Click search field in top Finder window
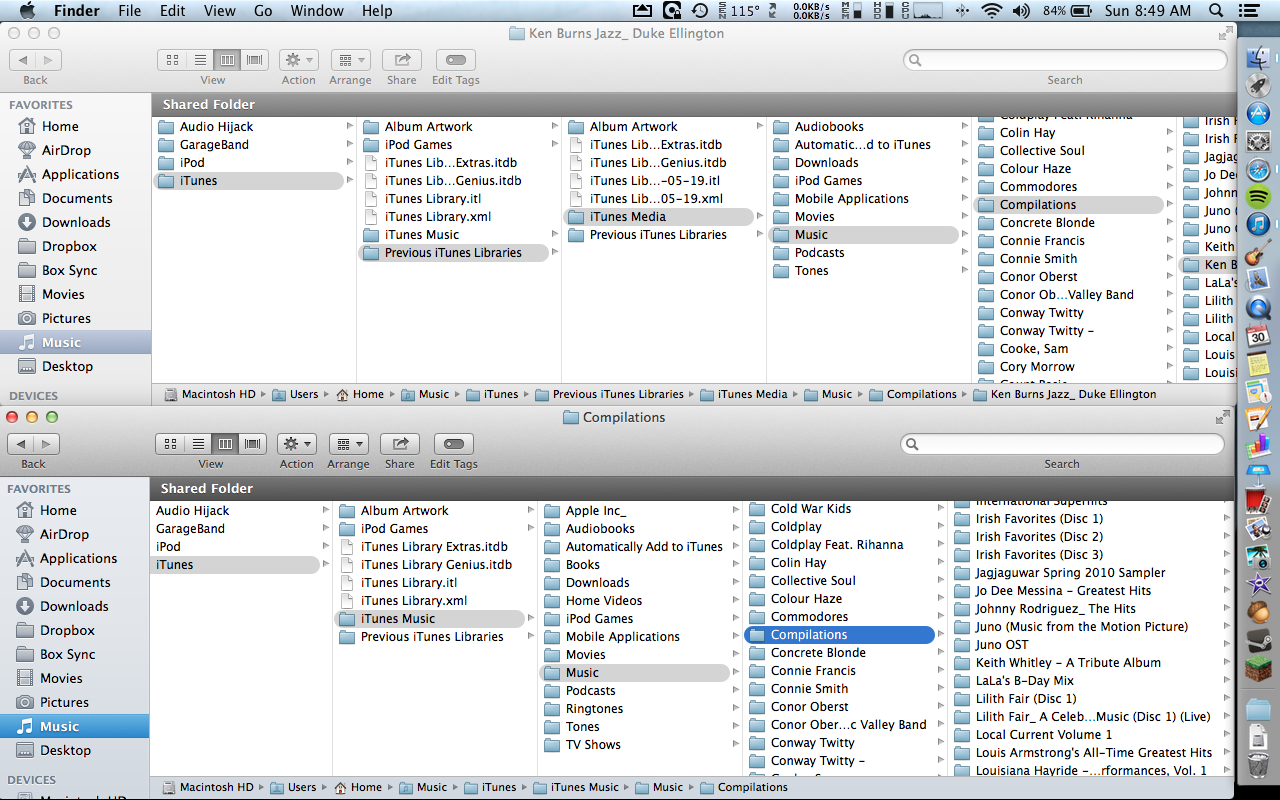 coord(1065,60)
